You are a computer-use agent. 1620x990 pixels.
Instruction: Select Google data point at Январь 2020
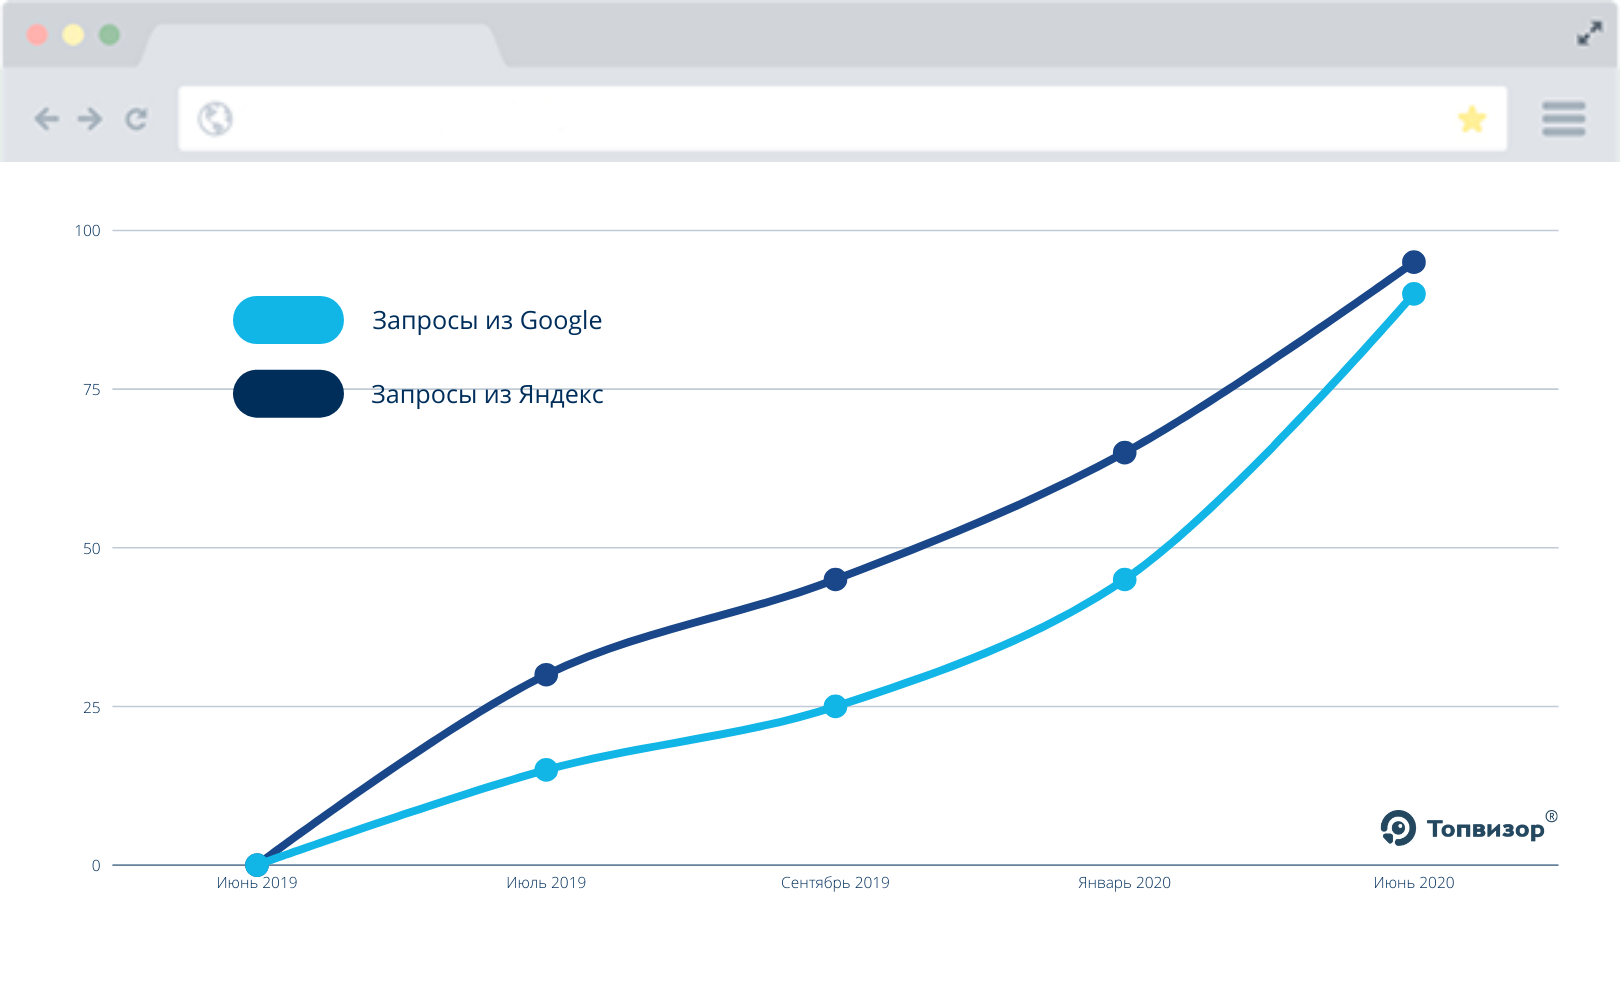(x=1125, y=579)
